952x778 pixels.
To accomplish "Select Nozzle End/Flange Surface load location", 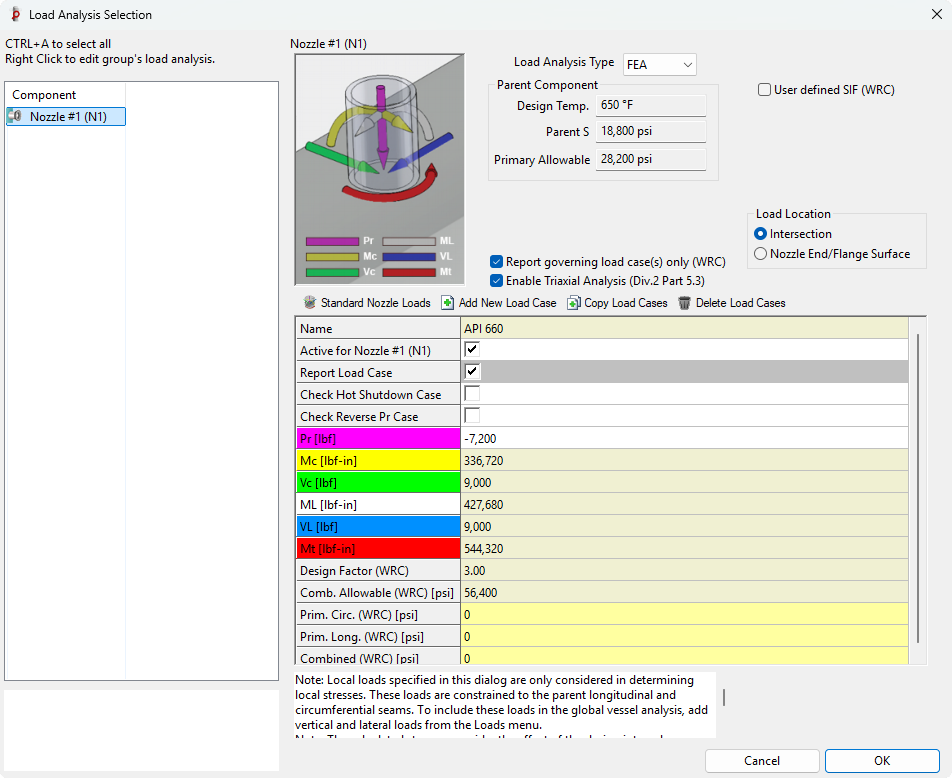I will pyautogui.click(x=761, y=254).
